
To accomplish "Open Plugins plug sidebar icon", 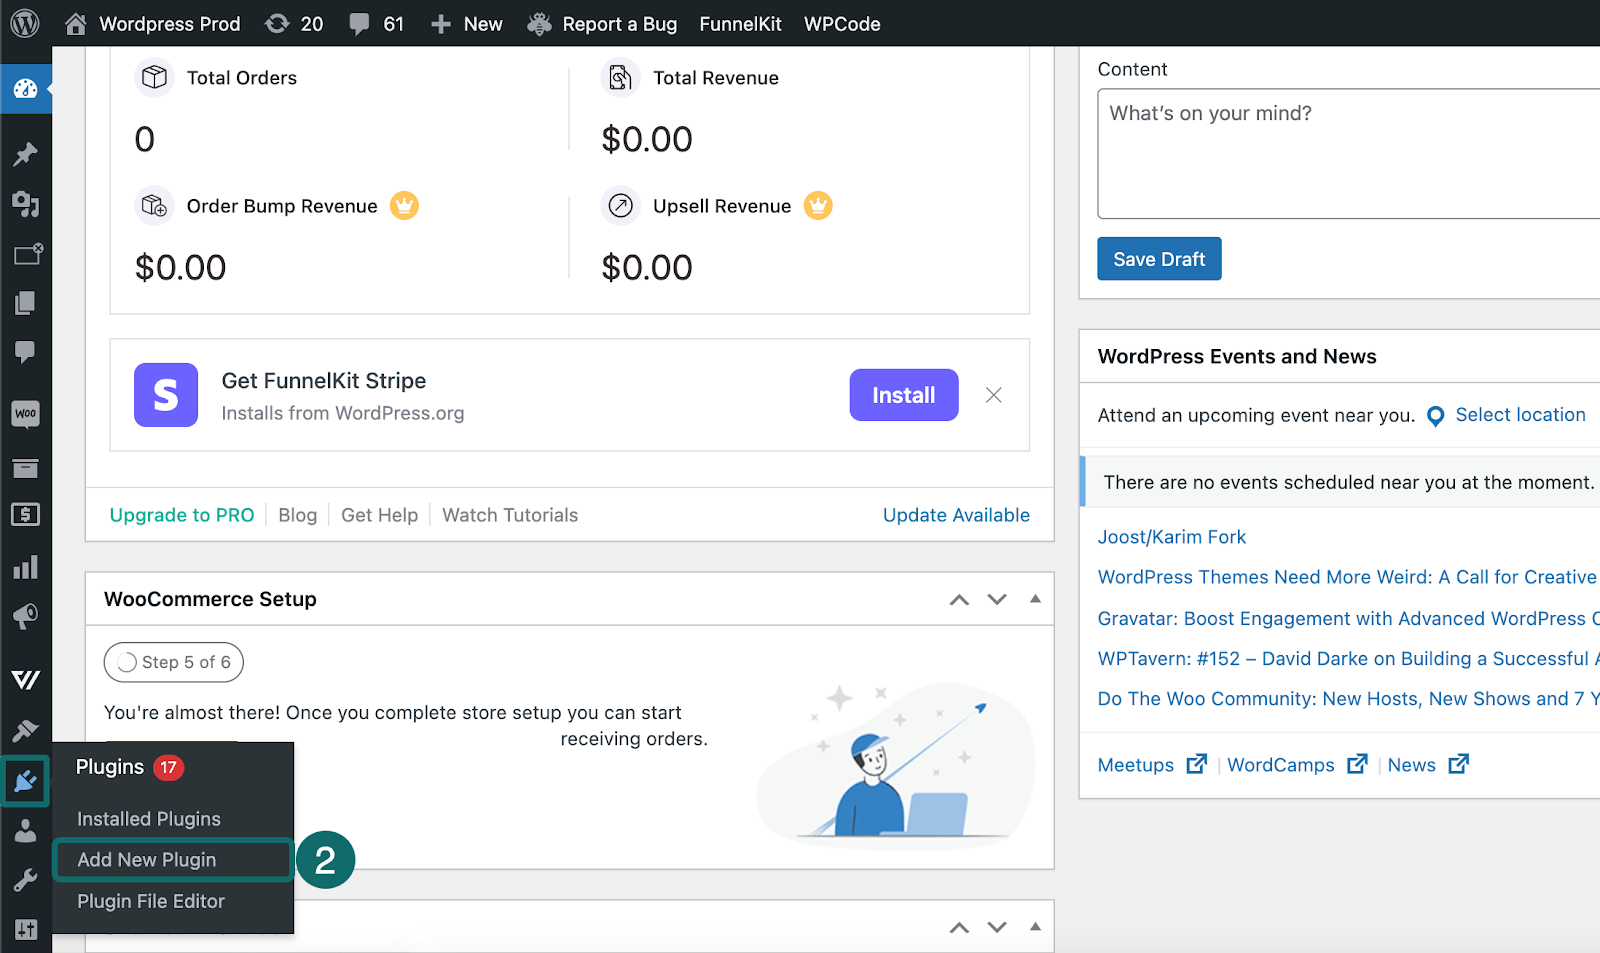I will [x=26, y=780].
